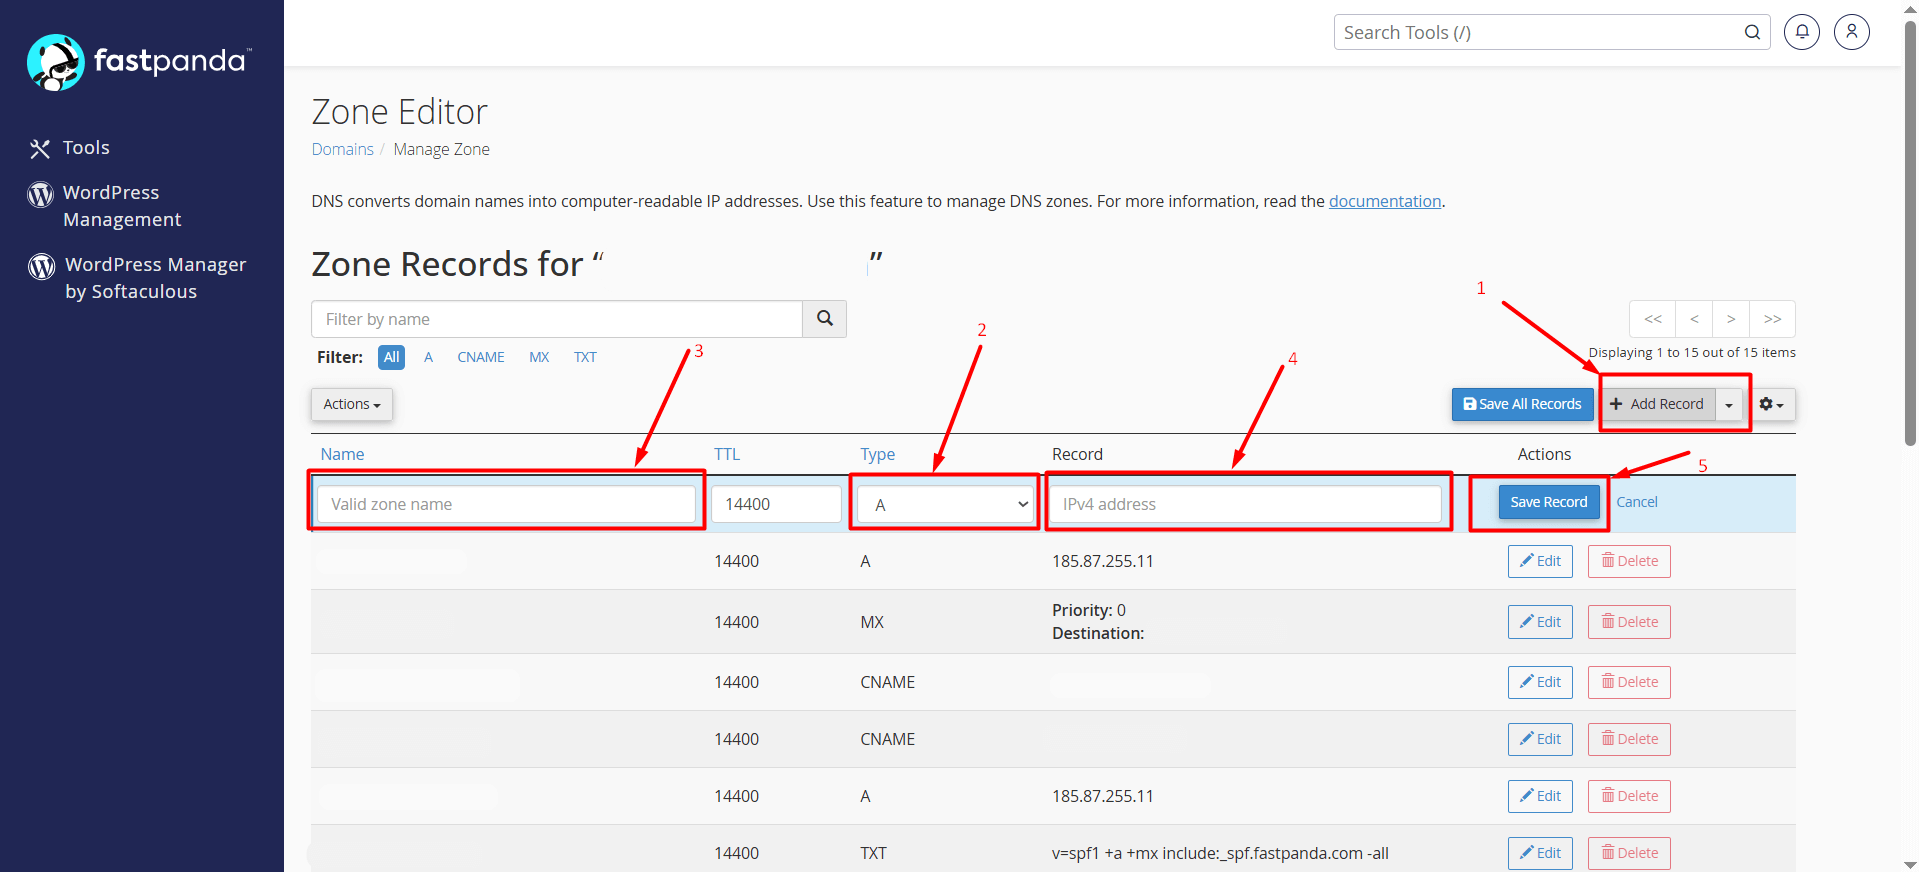Go to previous page of records

tap(1694, 319)
